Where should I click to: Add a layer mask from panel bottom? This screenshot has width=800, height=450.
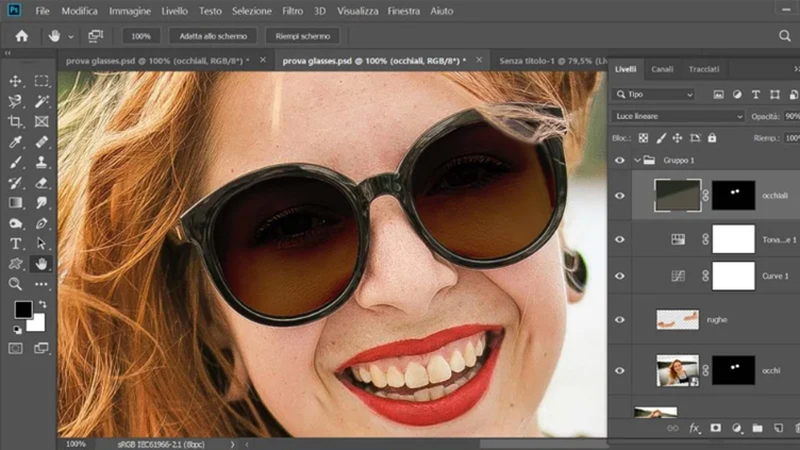715,428
